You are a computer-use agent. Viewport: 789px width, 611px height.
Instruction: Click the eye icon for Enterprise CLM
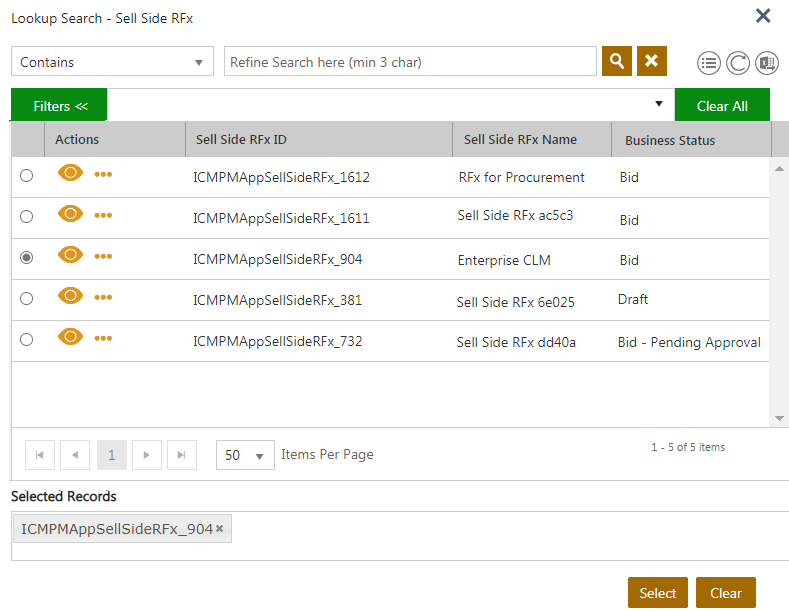point(70,256)
